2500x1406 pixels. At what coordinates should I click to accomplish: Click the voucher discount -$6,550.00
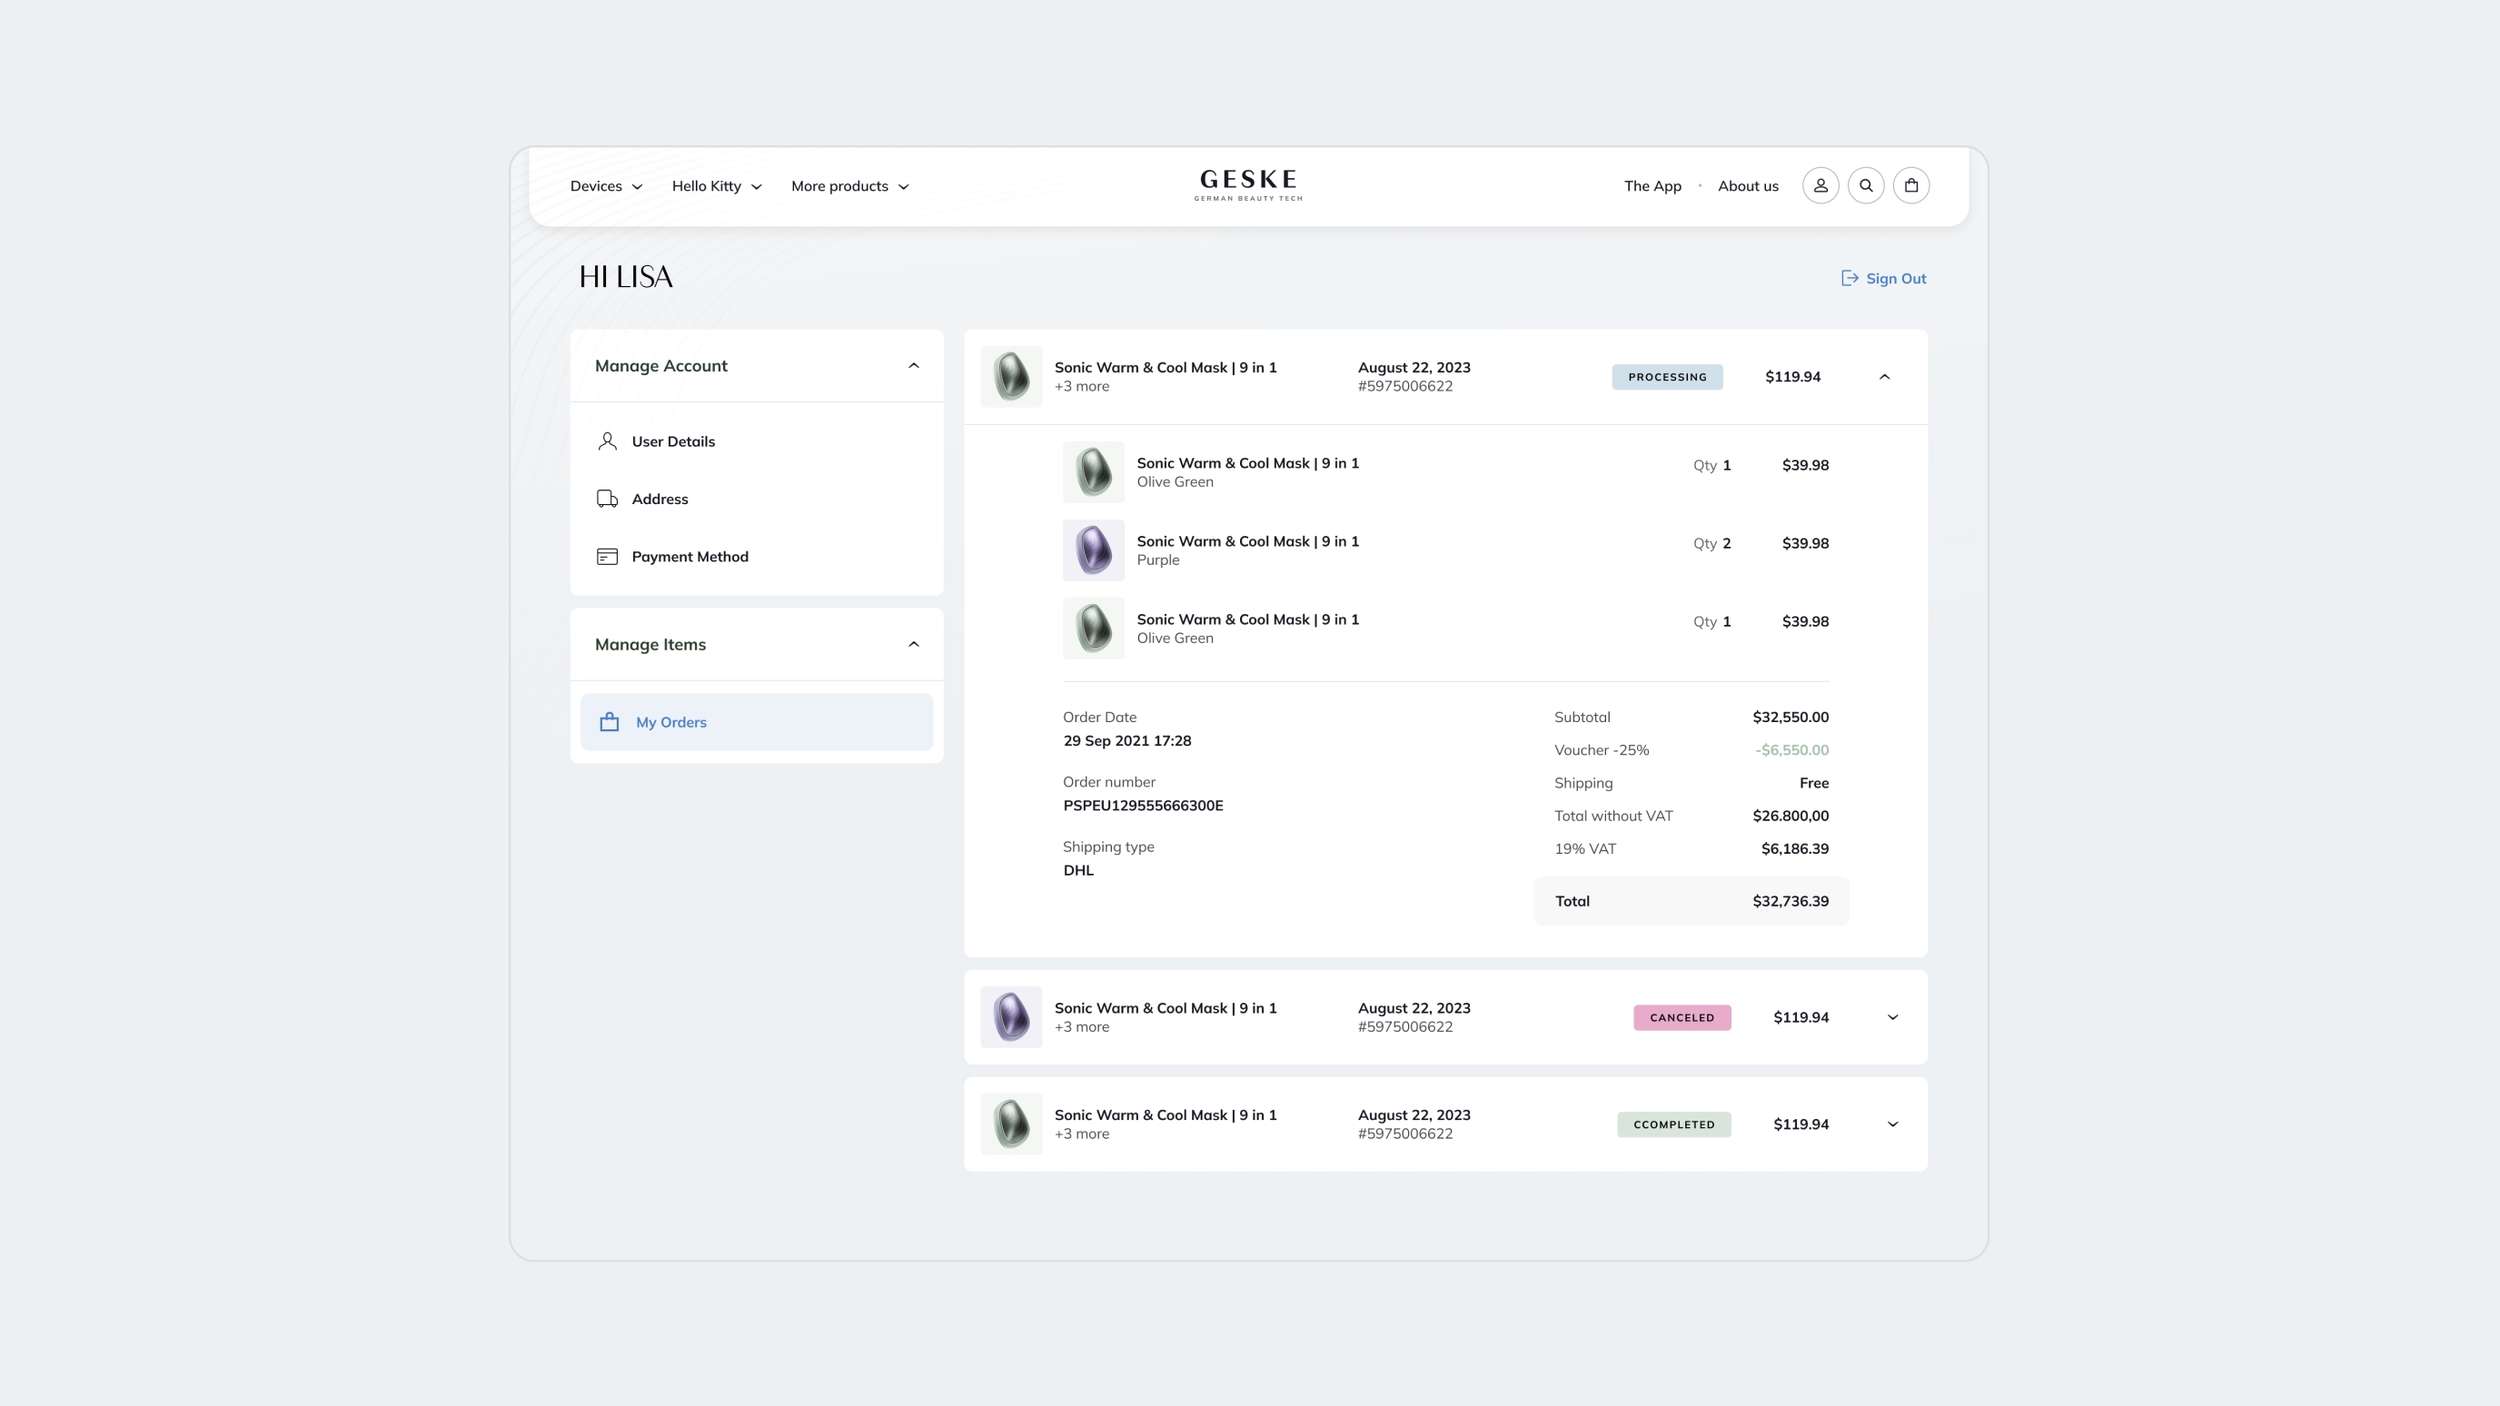(1792, 751)
